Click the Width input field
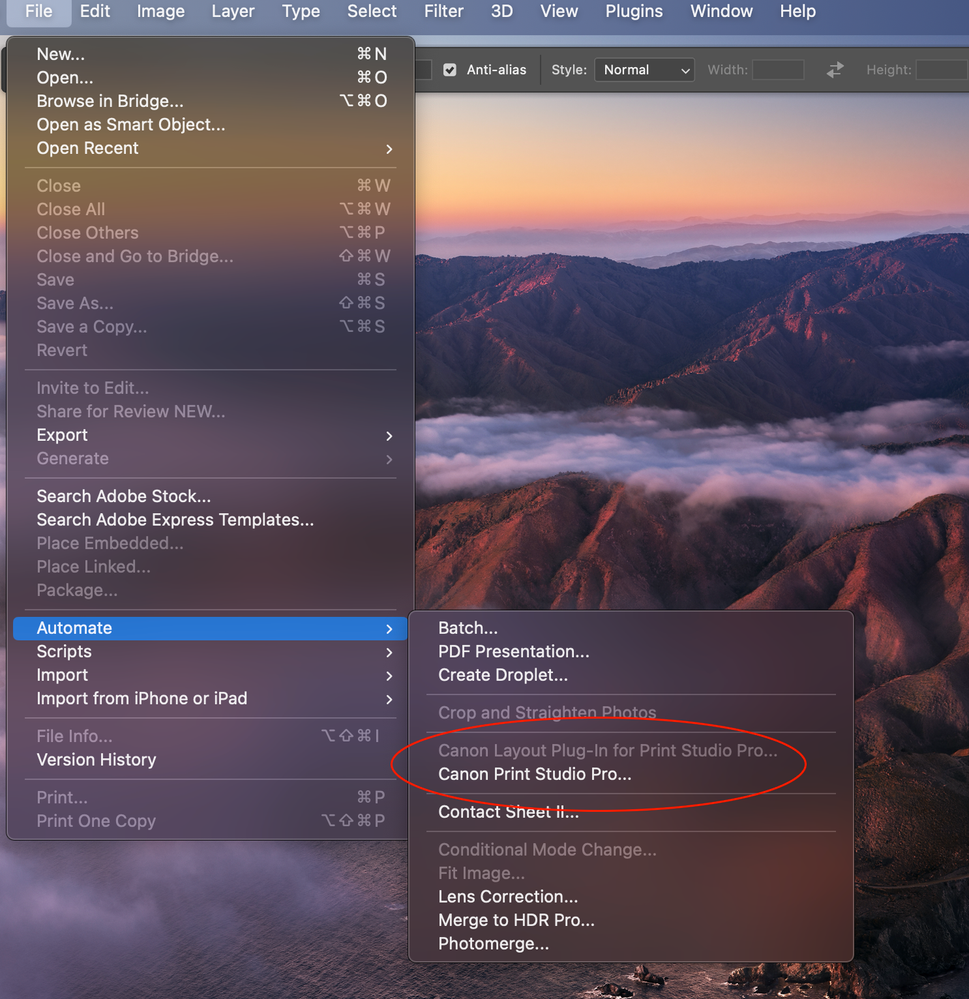Screen dimensions: 969x999 (x=778, y=70)
